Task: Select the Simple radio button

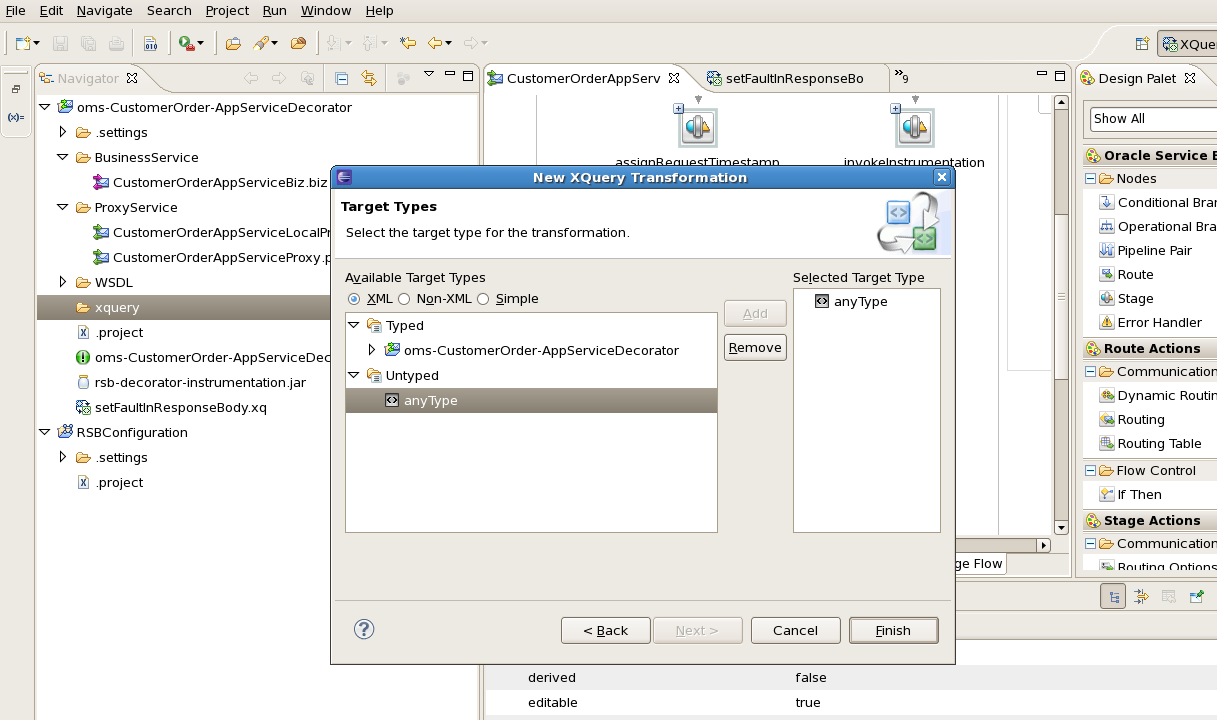Action: pos(483,299)
